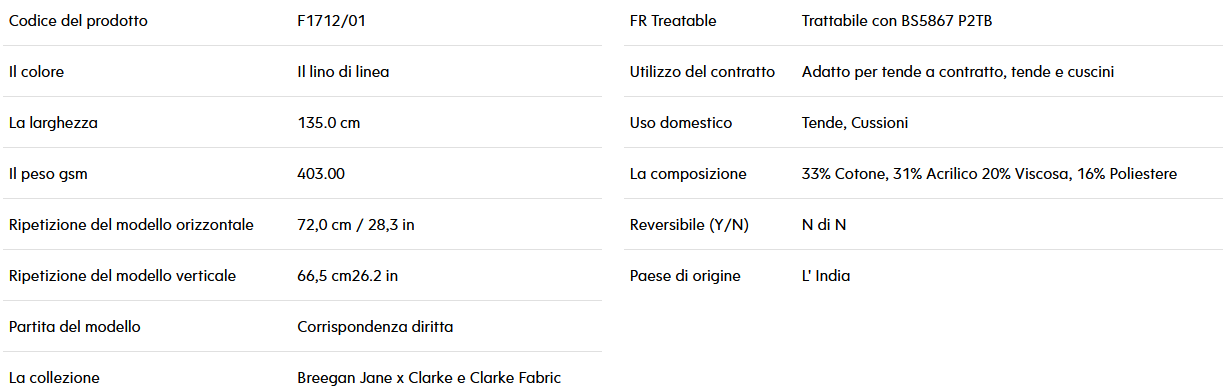
Task: Click the width value 135.0 cm
Action: [328, 123]
